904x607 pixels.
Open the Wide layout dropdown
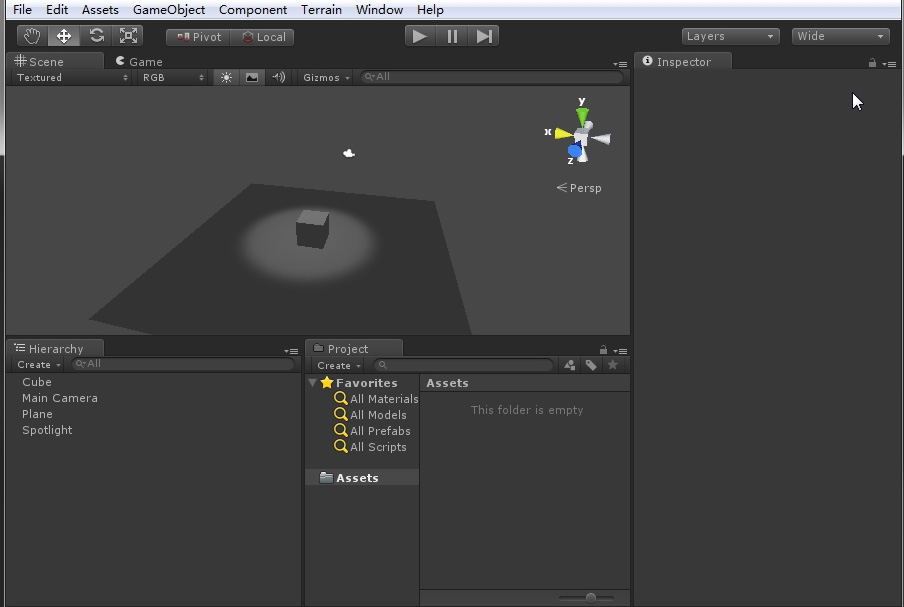(840, 36)
